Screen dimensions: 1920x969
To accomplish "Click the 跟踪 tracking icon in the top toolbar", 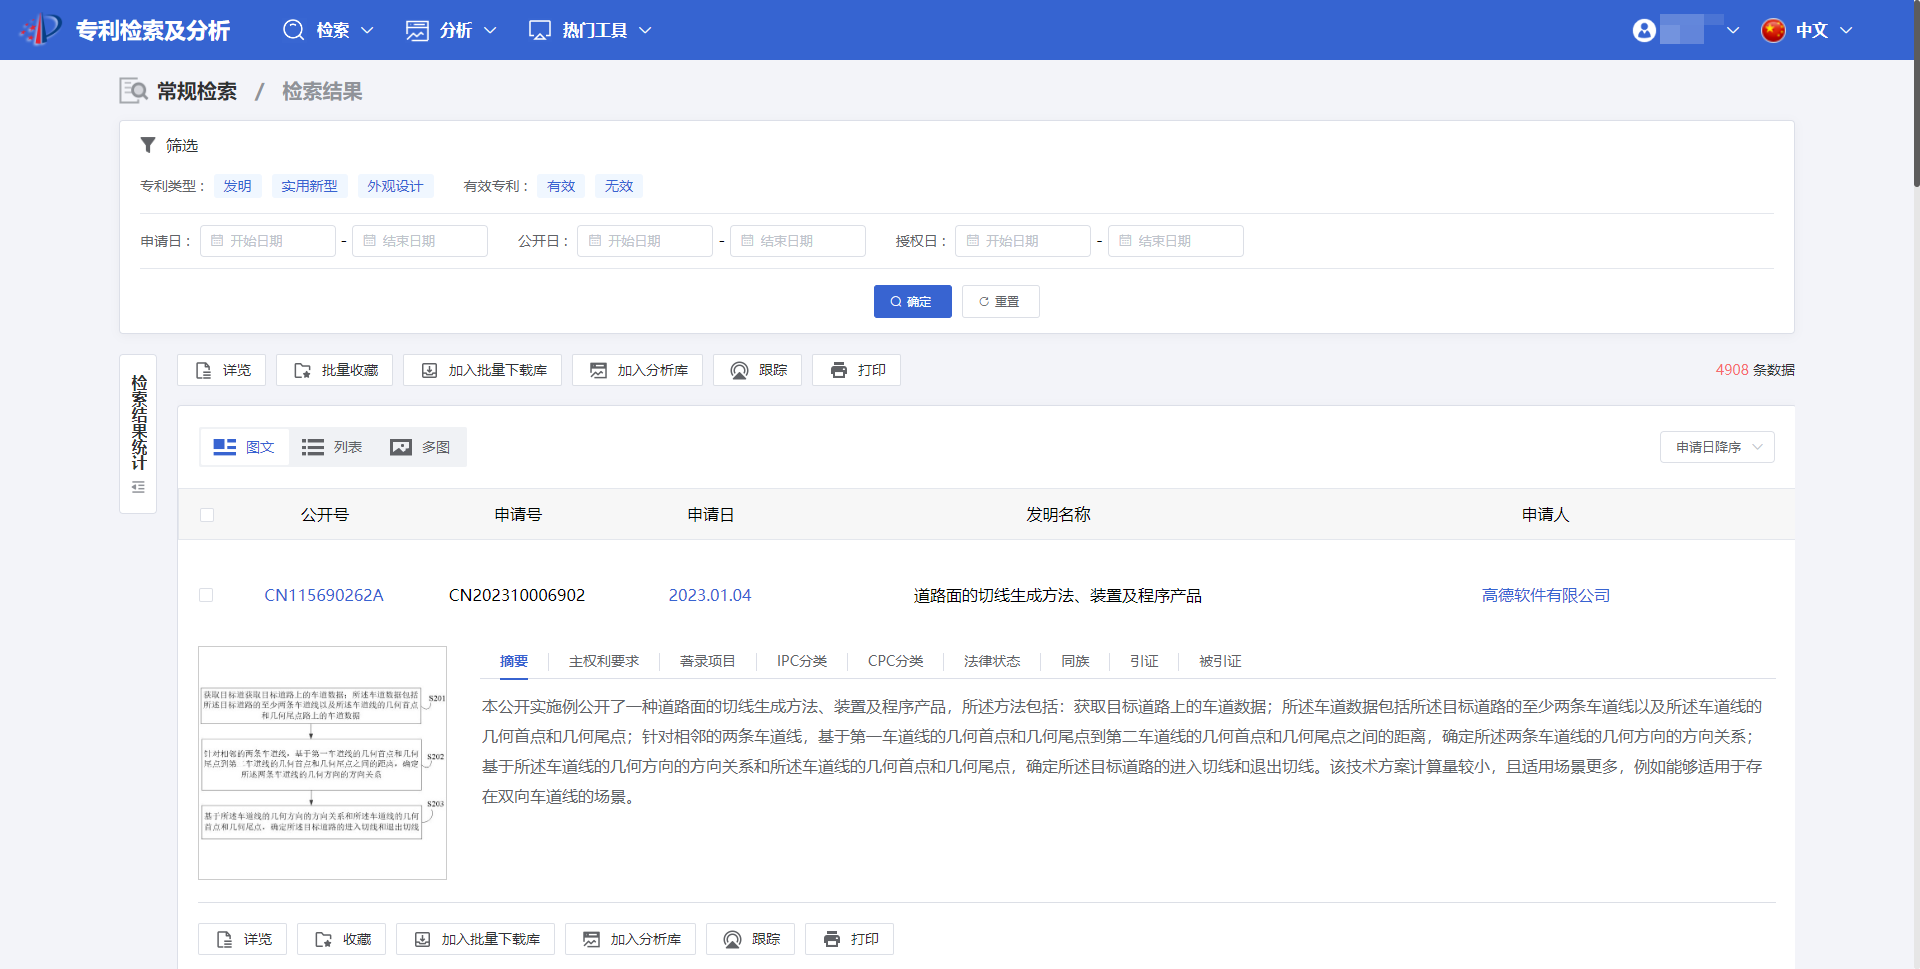I will coord(739,371).
